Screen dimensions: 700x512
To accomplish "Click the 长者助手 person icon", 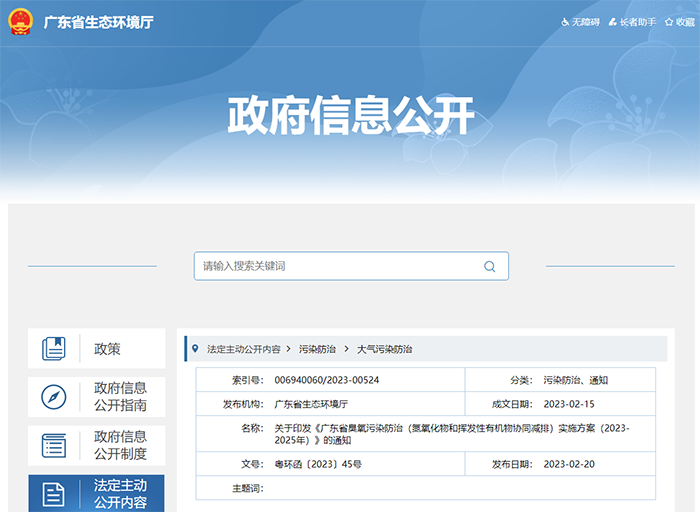I will click(x=612, y=22).
